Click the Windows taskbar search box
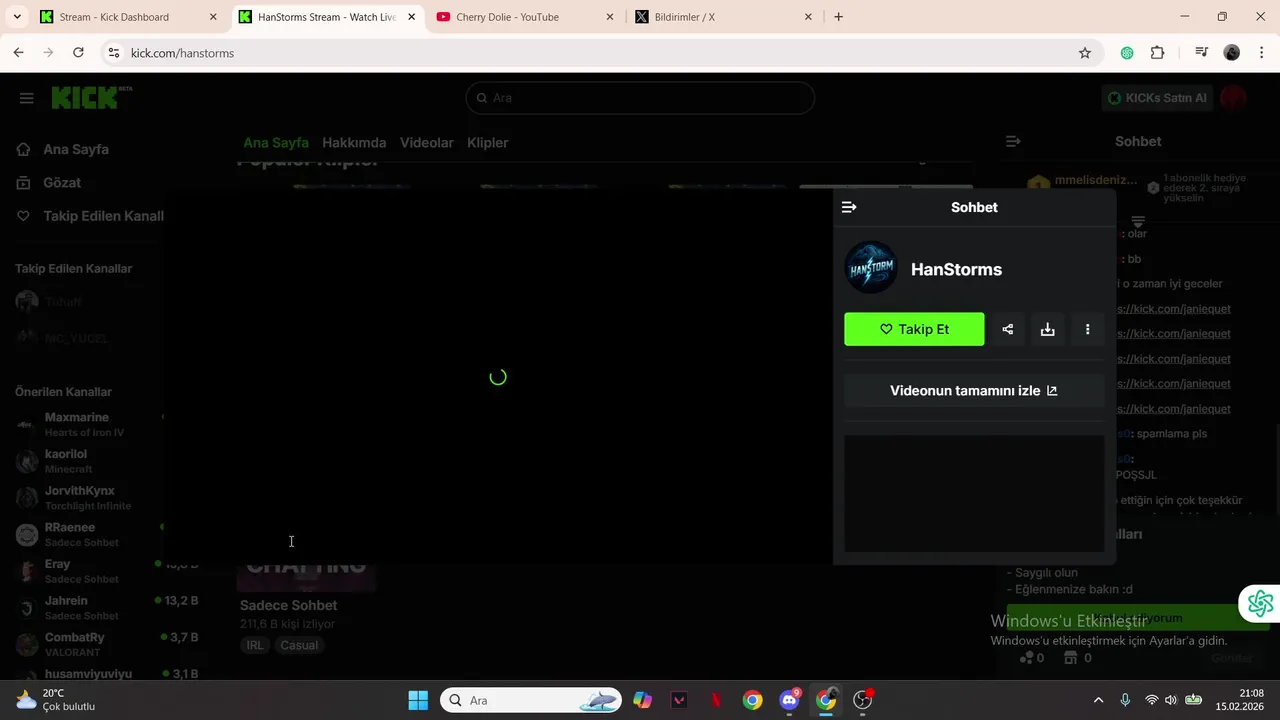Screen dimensions: 1280x720 coord(531,700)
